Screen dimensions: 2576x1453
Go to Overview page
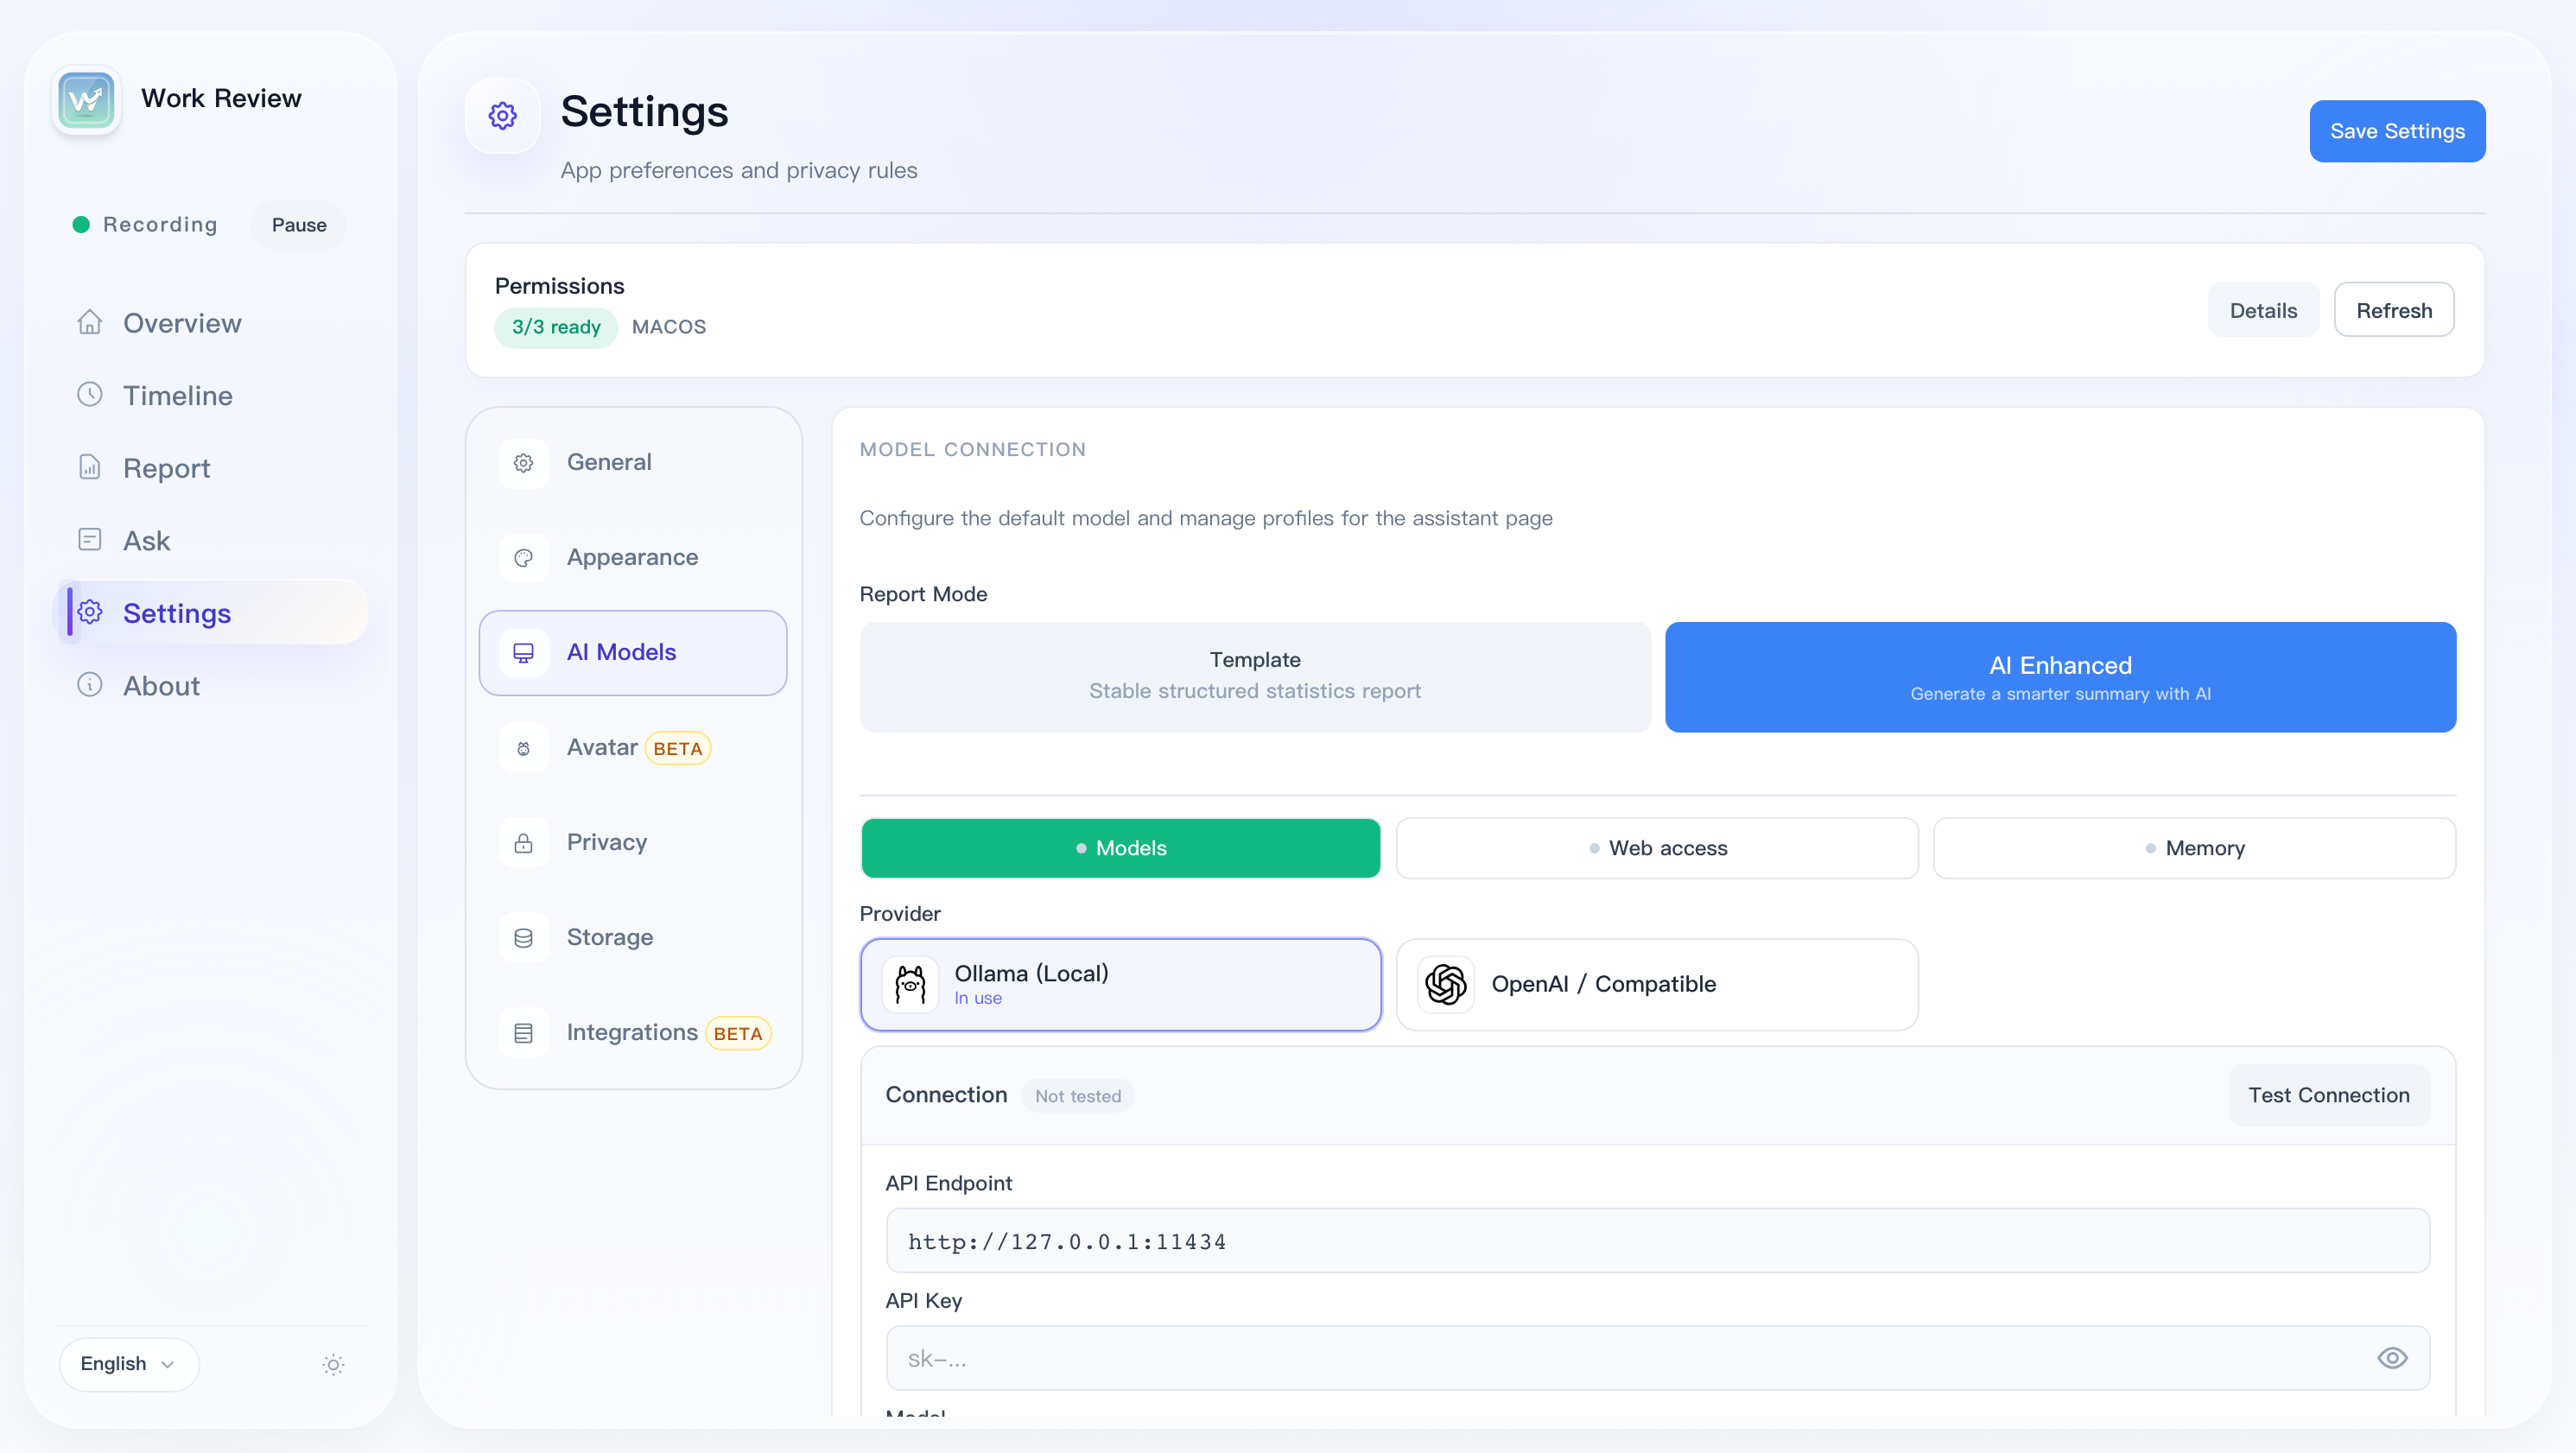210,323
